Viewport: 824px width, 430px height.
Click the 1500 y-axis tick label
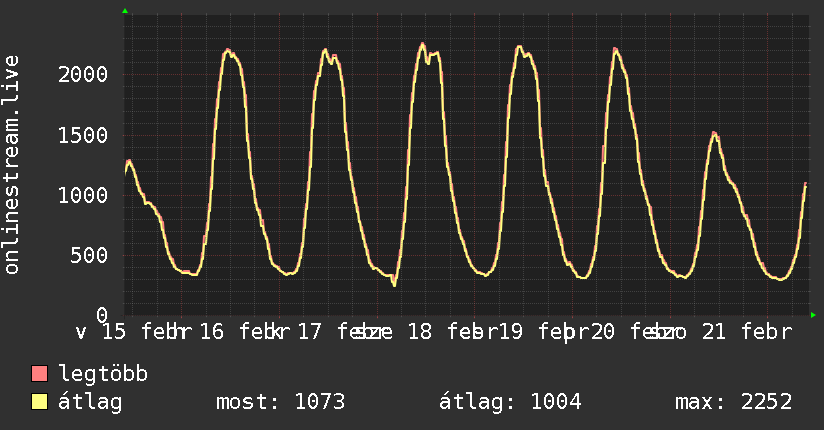click(82, 135)
